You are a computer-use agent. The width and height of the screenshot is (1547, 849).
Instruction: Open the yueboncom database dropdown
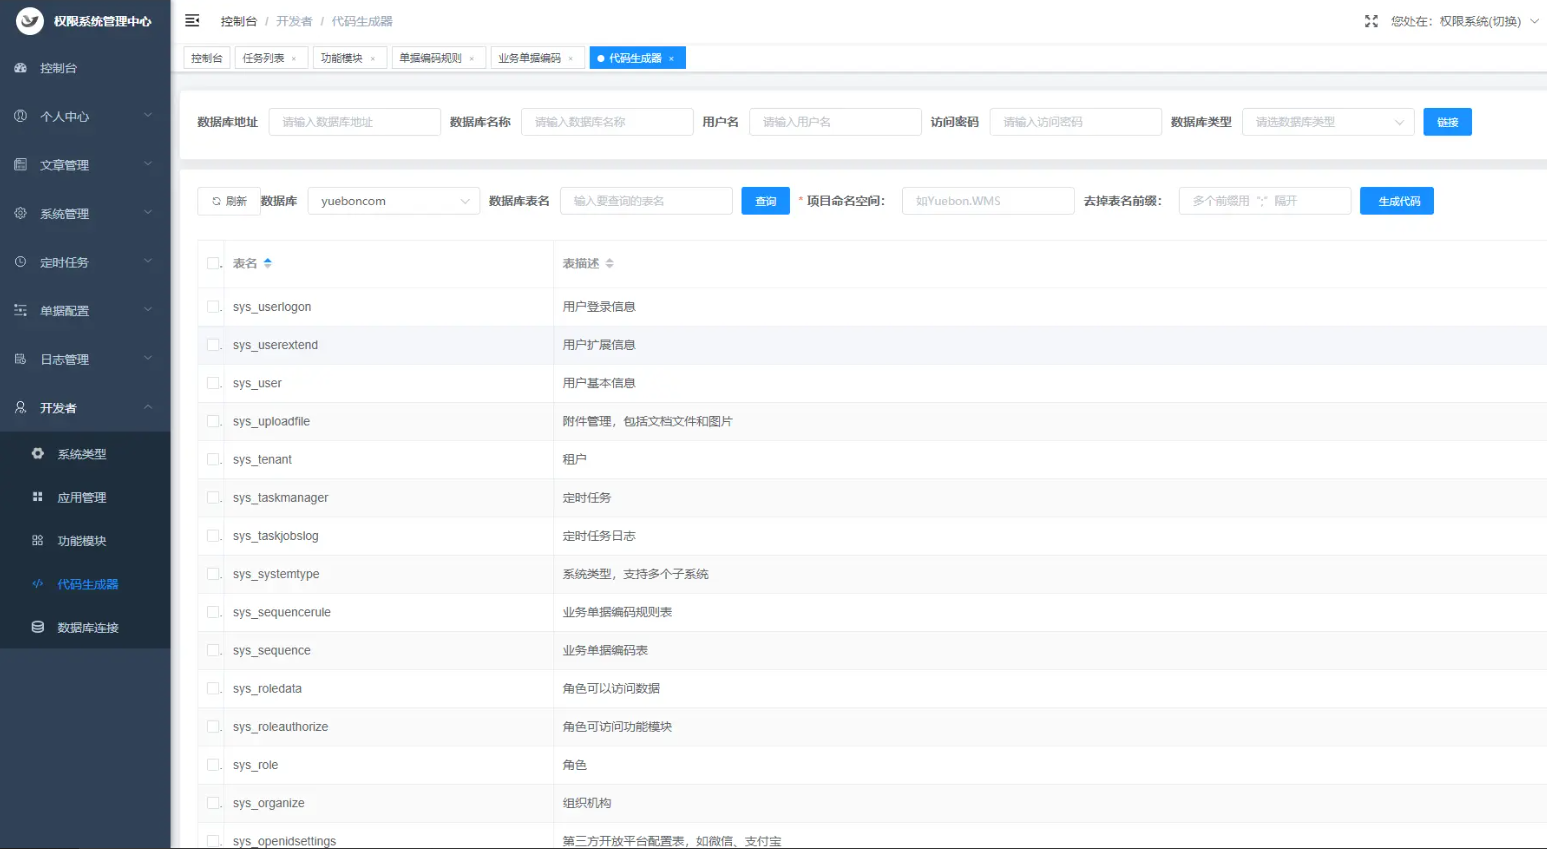[394, 201]
